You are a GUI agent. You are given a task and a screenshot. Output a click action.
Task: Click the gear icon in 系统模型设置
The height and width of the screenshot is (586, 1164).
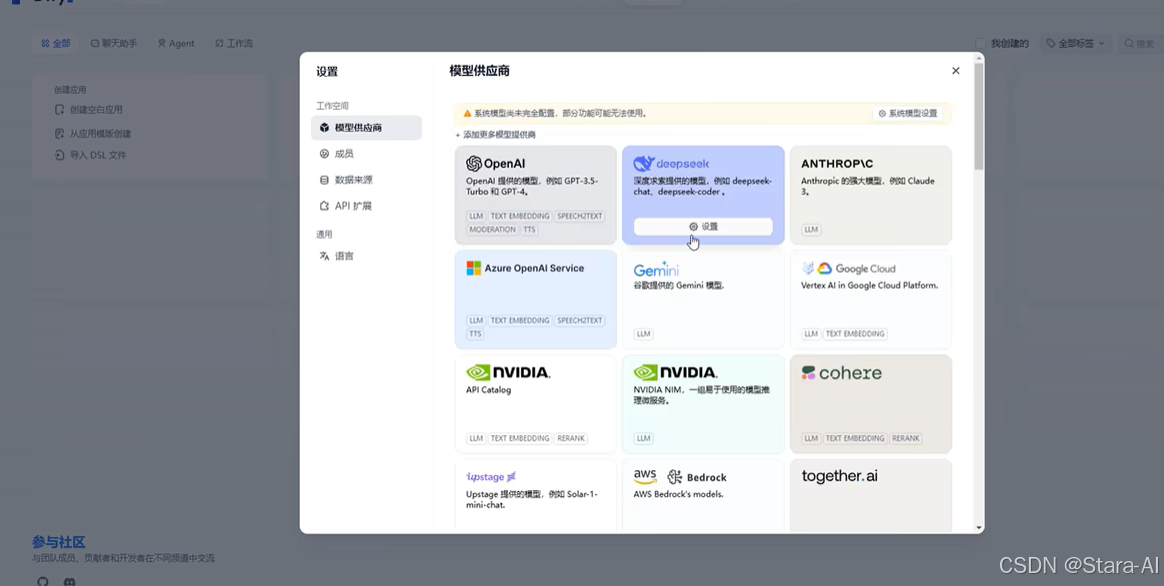(x=882, y=114)
